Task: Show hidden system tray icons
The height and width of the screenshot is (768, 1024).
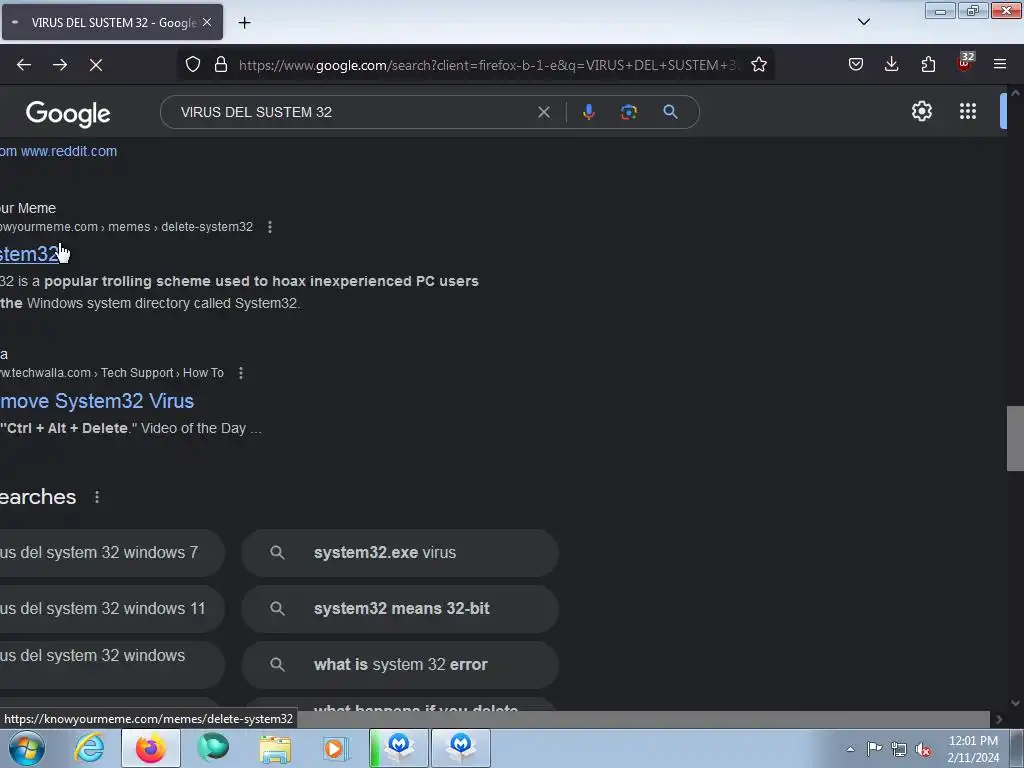Action: (850, 749)
